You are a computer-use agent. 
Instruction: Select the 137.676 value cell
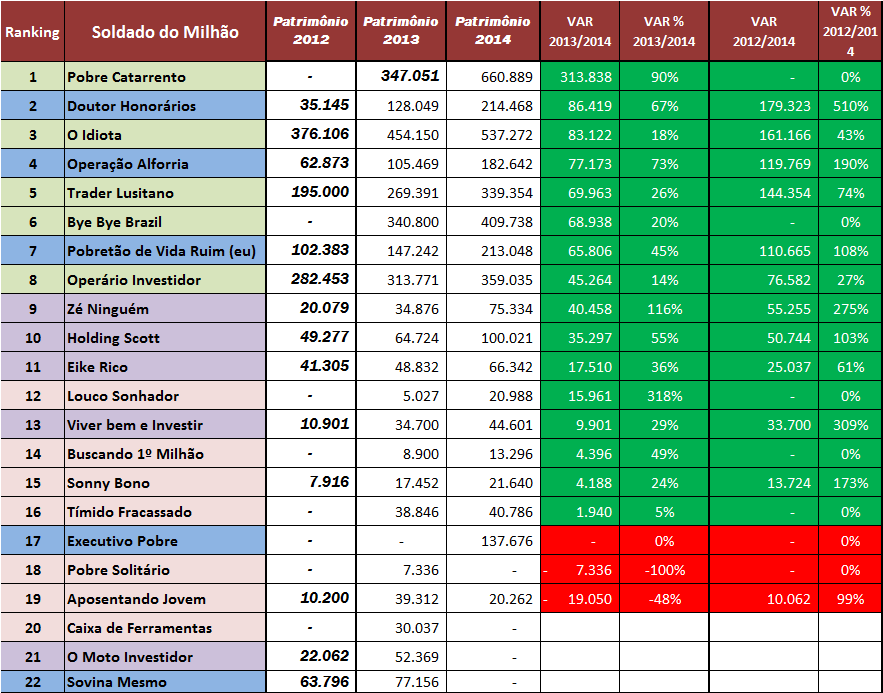pyautogui.click(x=493, y=541)
